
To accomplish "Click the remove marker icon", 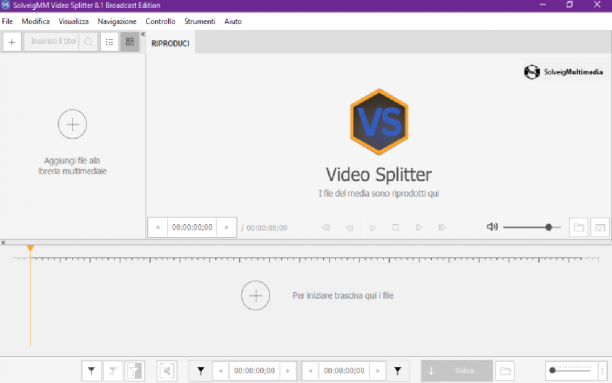I will [113, 371].
